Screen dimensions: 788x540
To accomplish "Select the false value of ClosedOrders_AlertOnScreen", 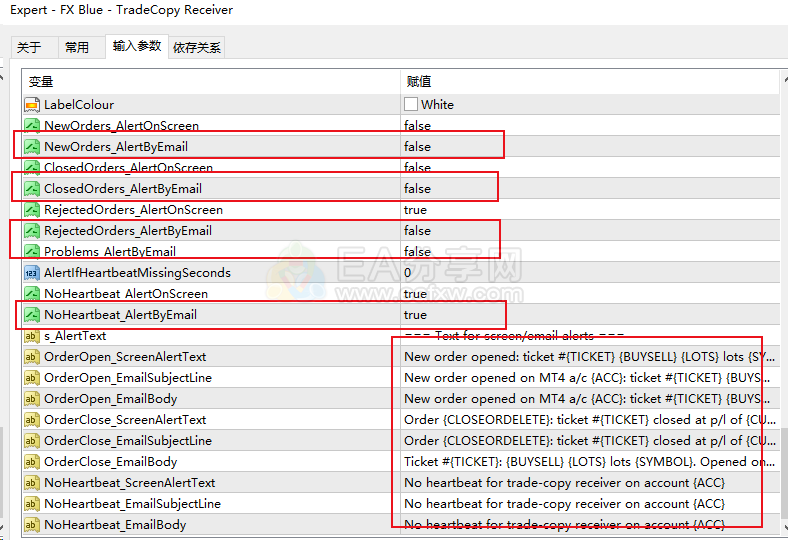I will [417, 168].
